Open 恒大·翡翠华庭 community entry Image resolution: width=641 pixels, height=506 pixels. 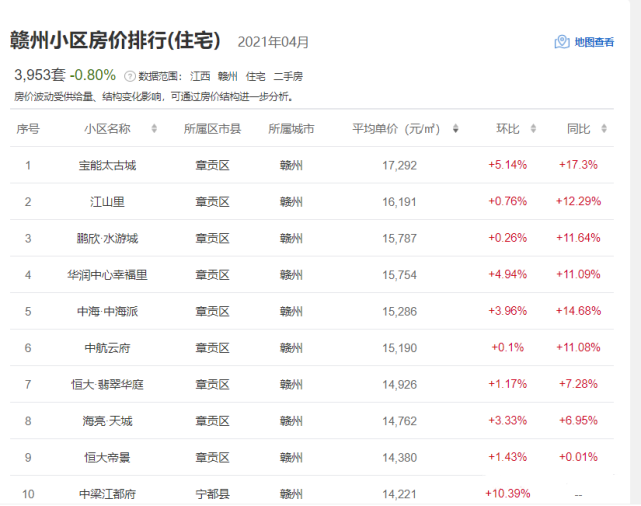pyautogui.click(x=108, y=385)
